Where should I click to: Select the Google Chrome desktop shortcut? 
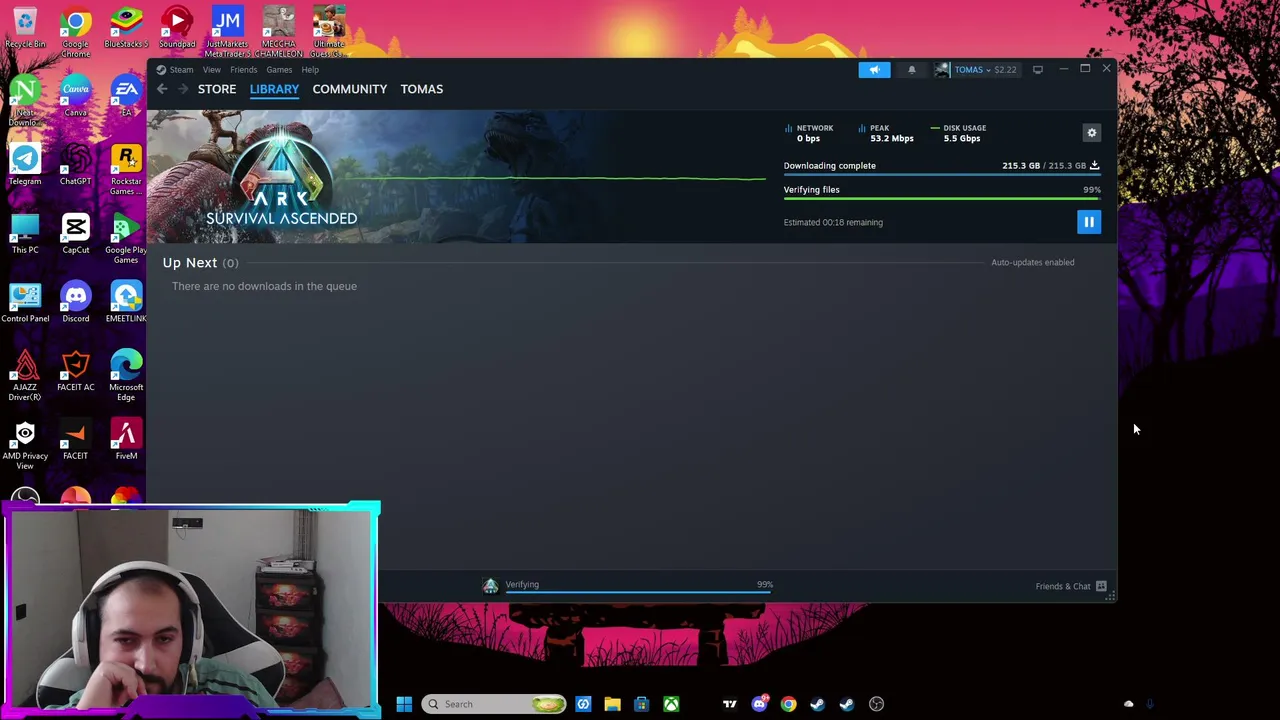[75, 32]
